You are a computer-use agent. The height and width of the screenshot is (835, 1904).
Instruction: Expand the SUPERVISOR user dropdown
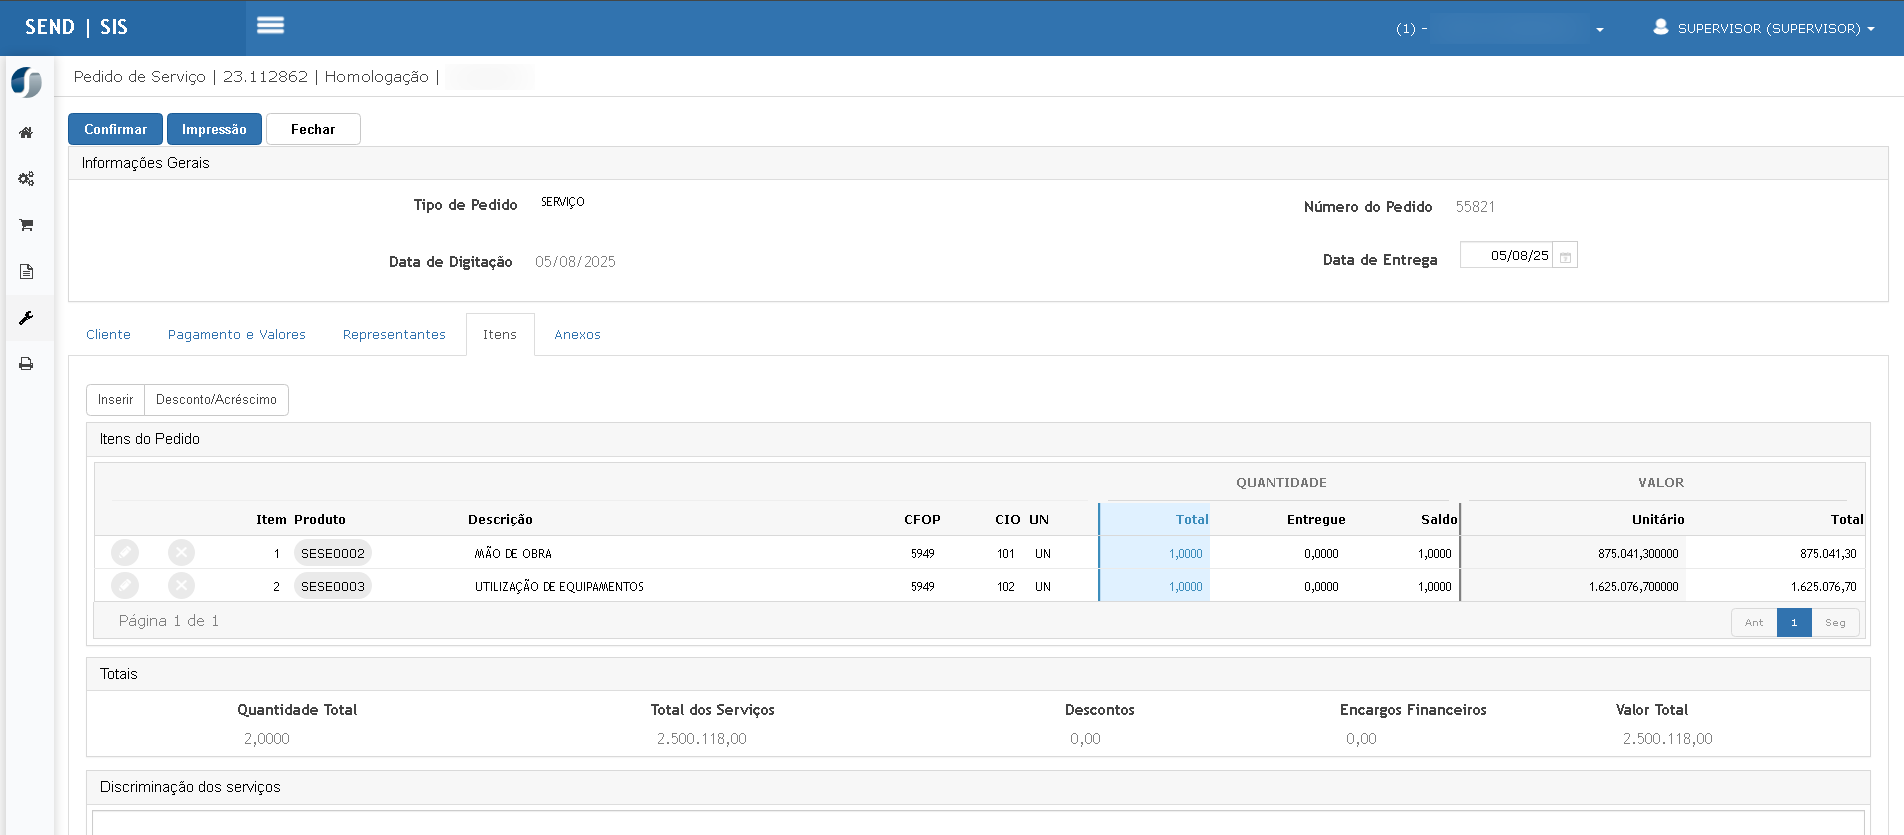click(x=1764, y=28)
